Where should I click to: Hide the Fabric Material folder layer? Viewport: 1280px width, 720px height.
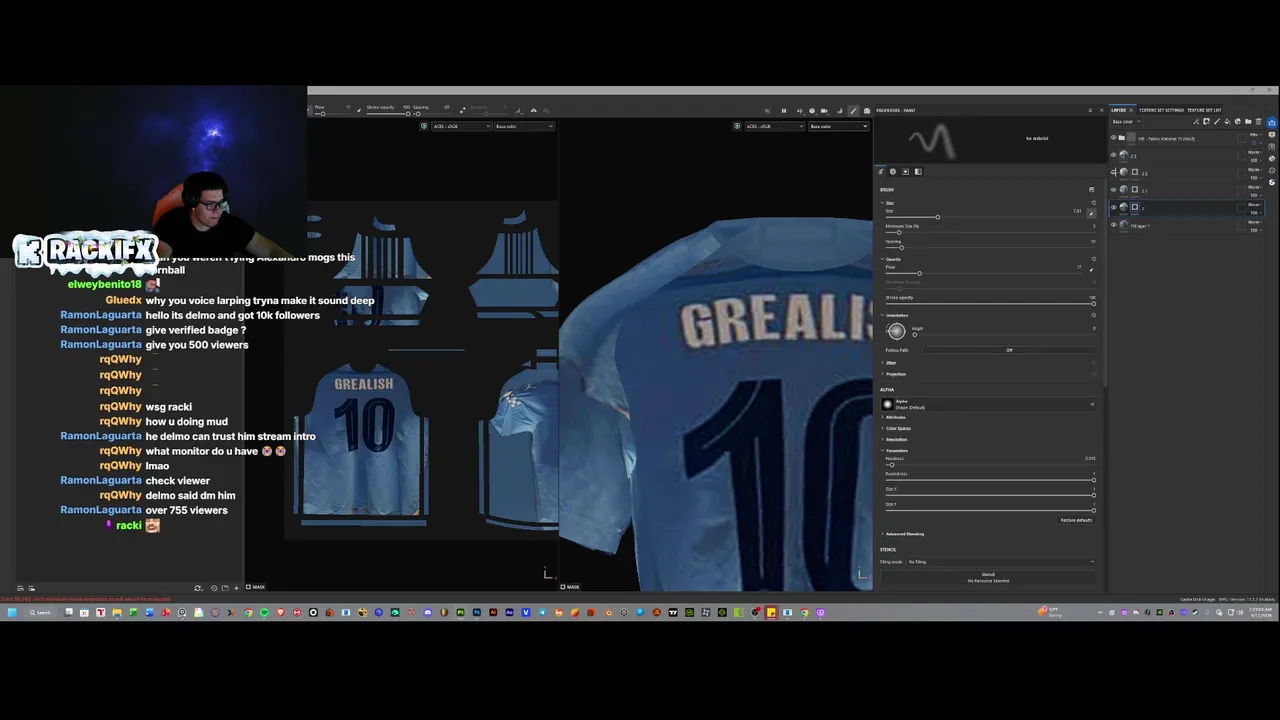coord(1113,138)
